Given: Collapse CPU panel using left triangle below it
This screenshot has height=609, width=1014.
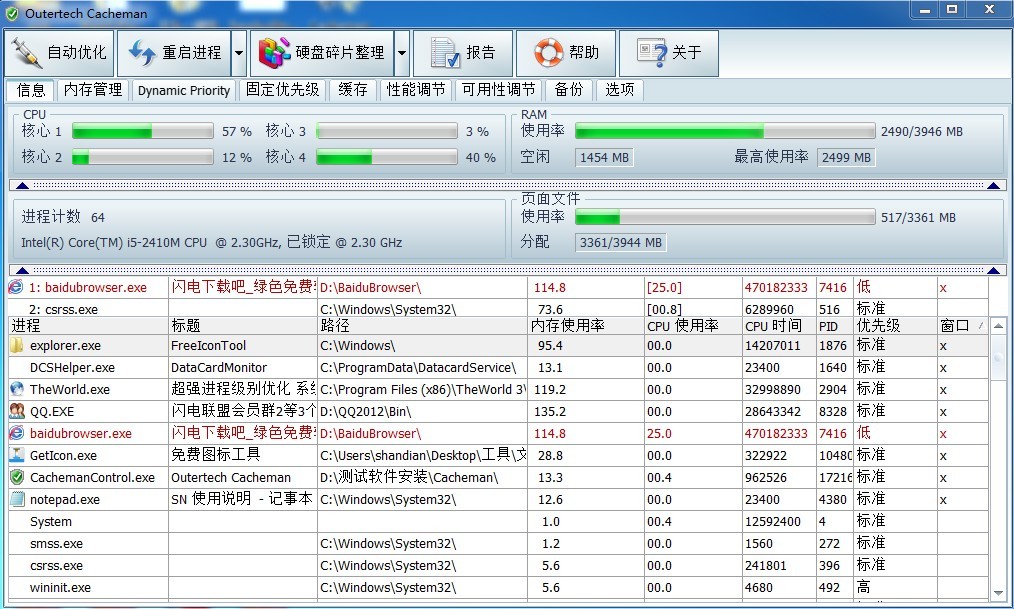Looking at the screenshot, I should click(x=22, y=186).
